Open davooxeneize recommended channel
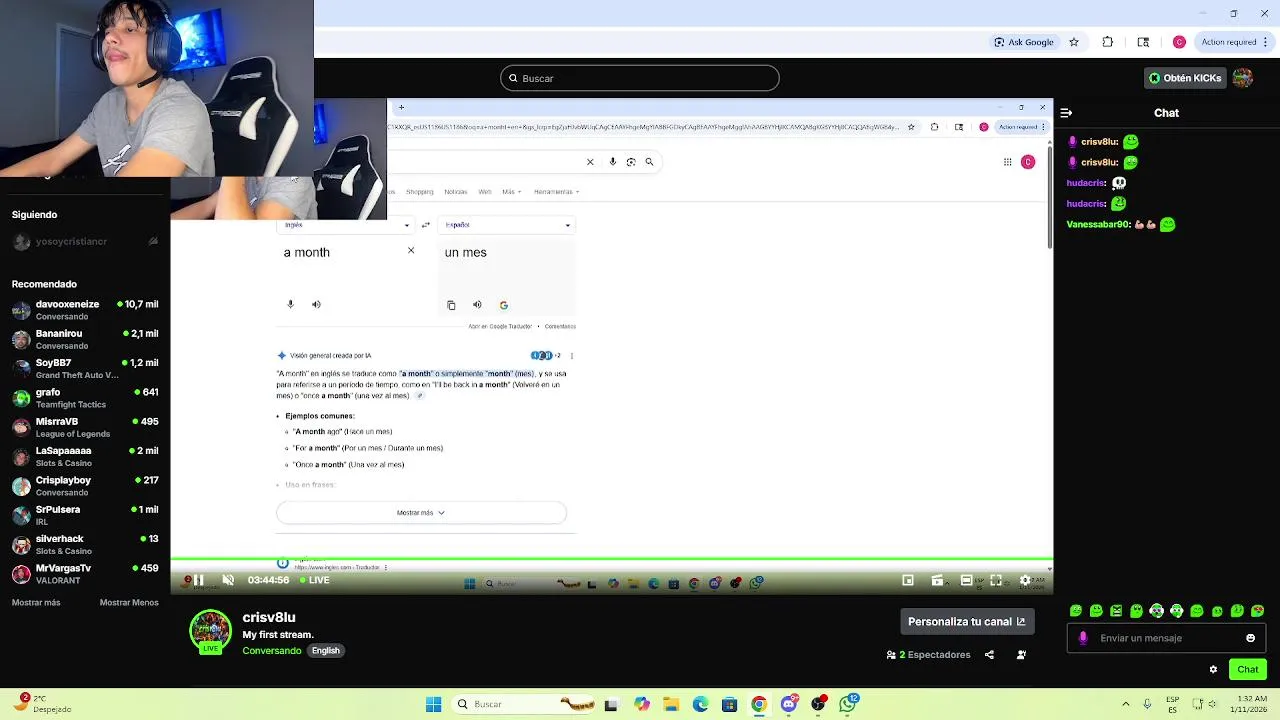1280x720 pixels. click(85, 310)
